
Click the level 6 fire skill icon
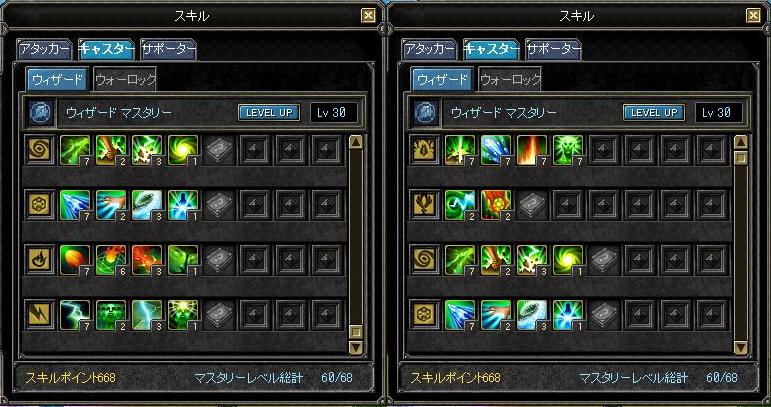pos(111,260)
